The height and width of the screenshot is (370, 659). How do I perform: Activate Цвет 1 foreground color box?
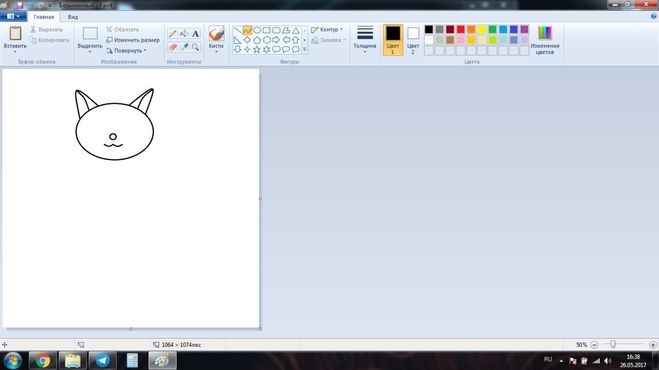(x=393, y=40)
